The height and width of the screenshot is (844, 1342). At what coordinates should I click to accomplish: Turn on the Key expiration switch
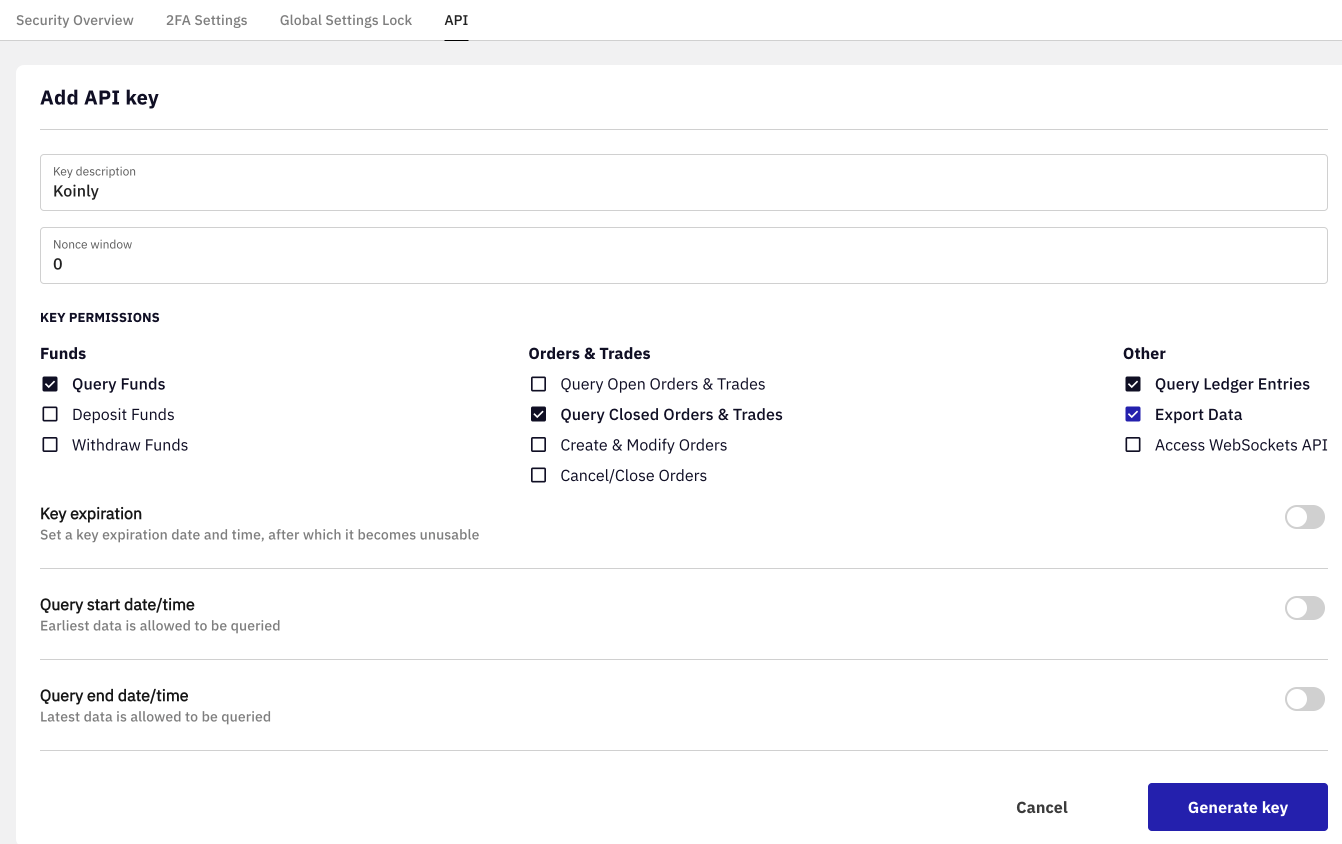[x=1305, y=517]
